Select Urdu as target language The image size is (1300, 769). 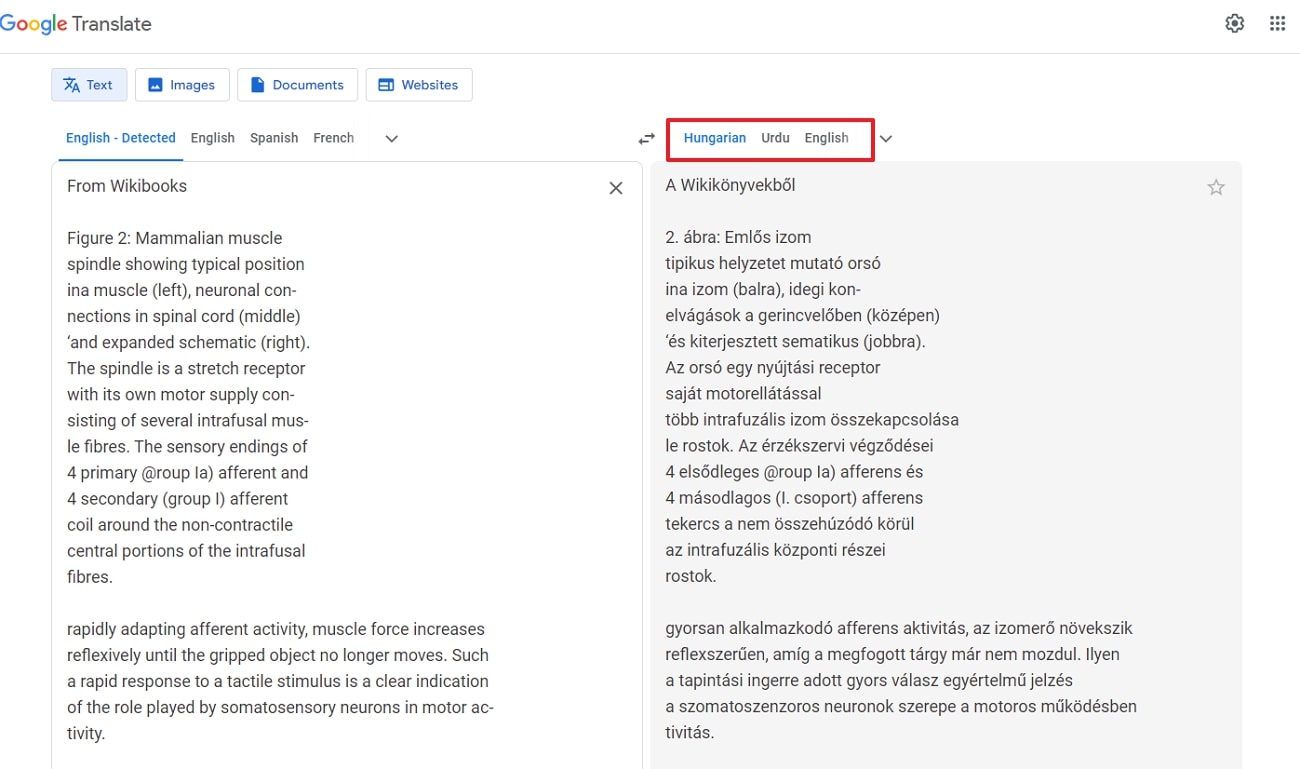pos(775,138)
